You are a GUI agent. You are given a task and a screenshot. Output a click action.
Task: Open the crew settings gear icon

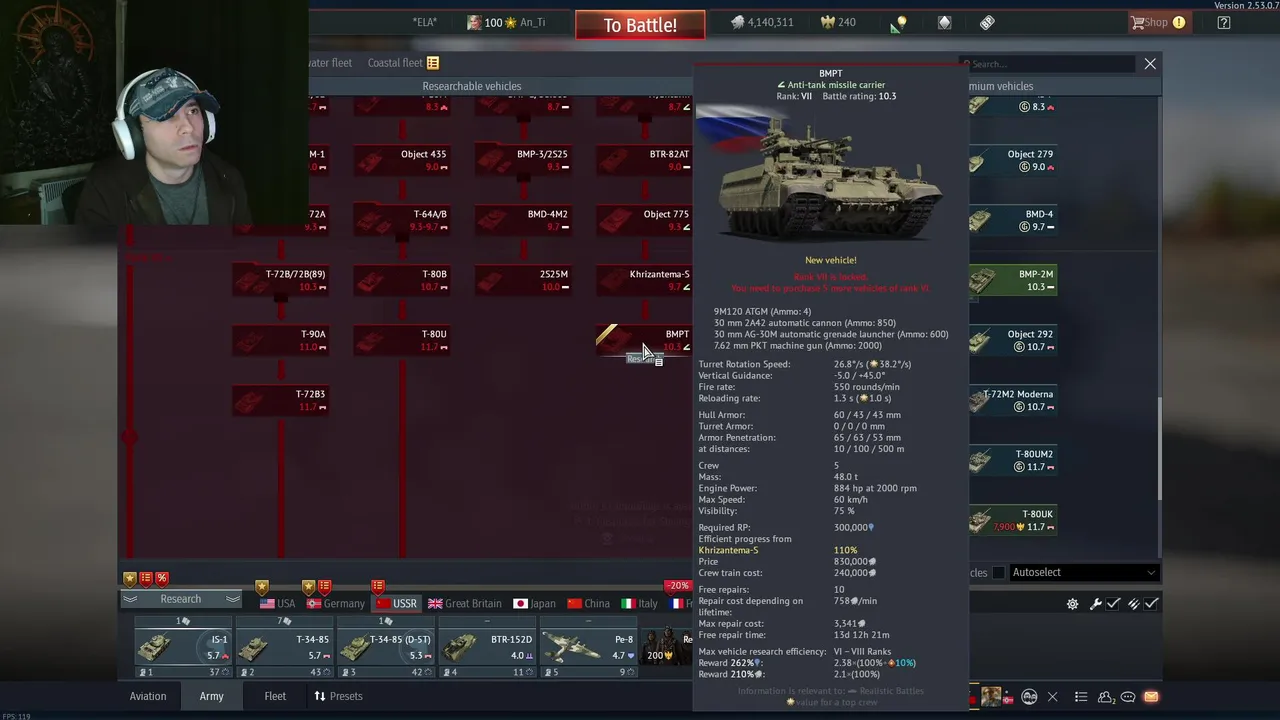(1072, 604)
